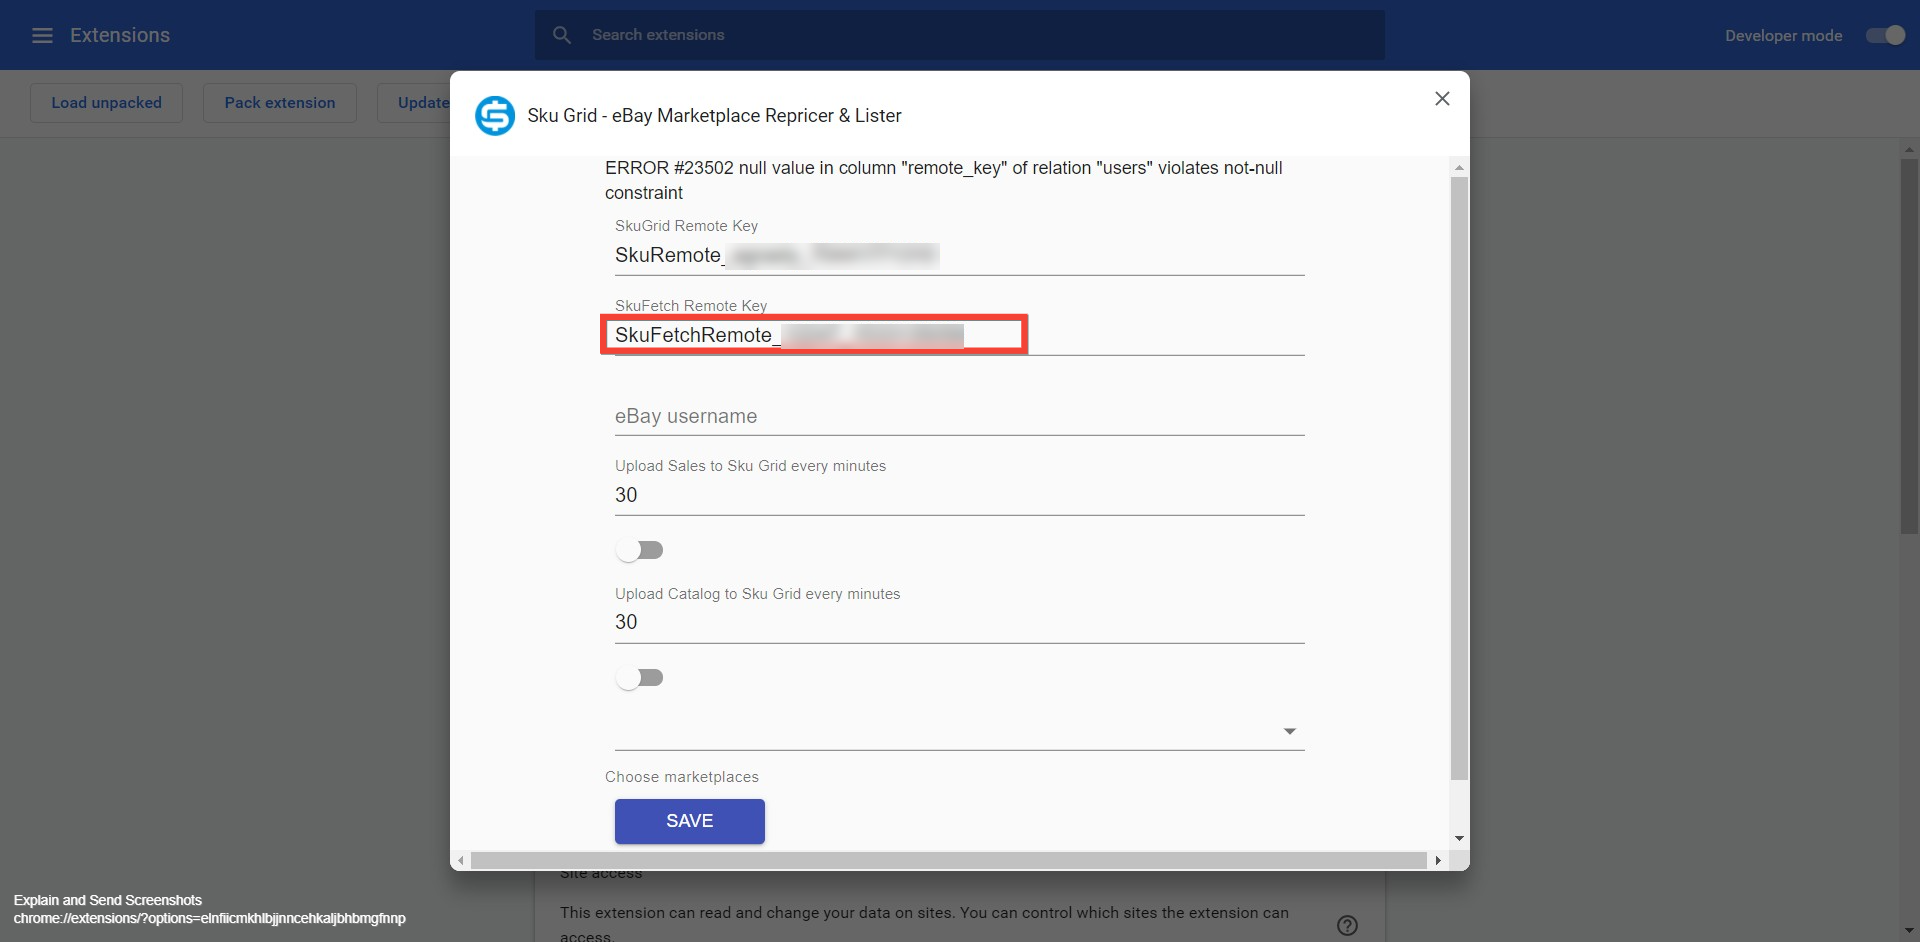This screenshot has width=1920, height=942.
Task: Close the Sku Grid options dialog
Action: [1442, 98]
